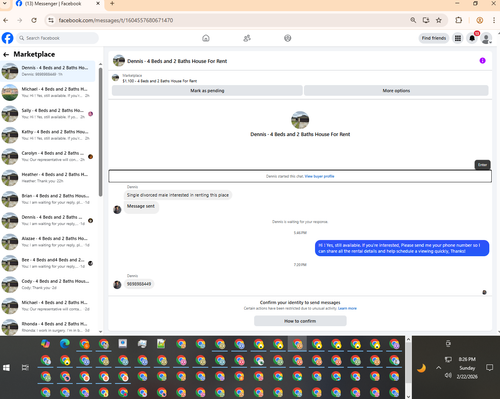This screenshot has width=500, height=399.
Task: Open Alazae's conversation in the list
Action: point(48,242)
